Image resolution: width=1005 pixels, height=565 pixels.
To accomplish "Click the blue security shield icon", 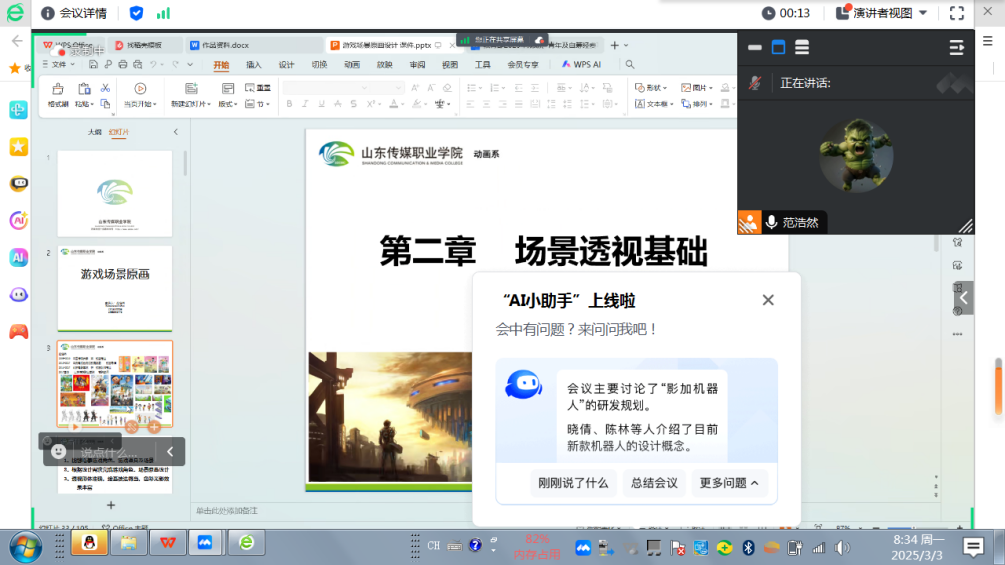I will pos(136,13).
